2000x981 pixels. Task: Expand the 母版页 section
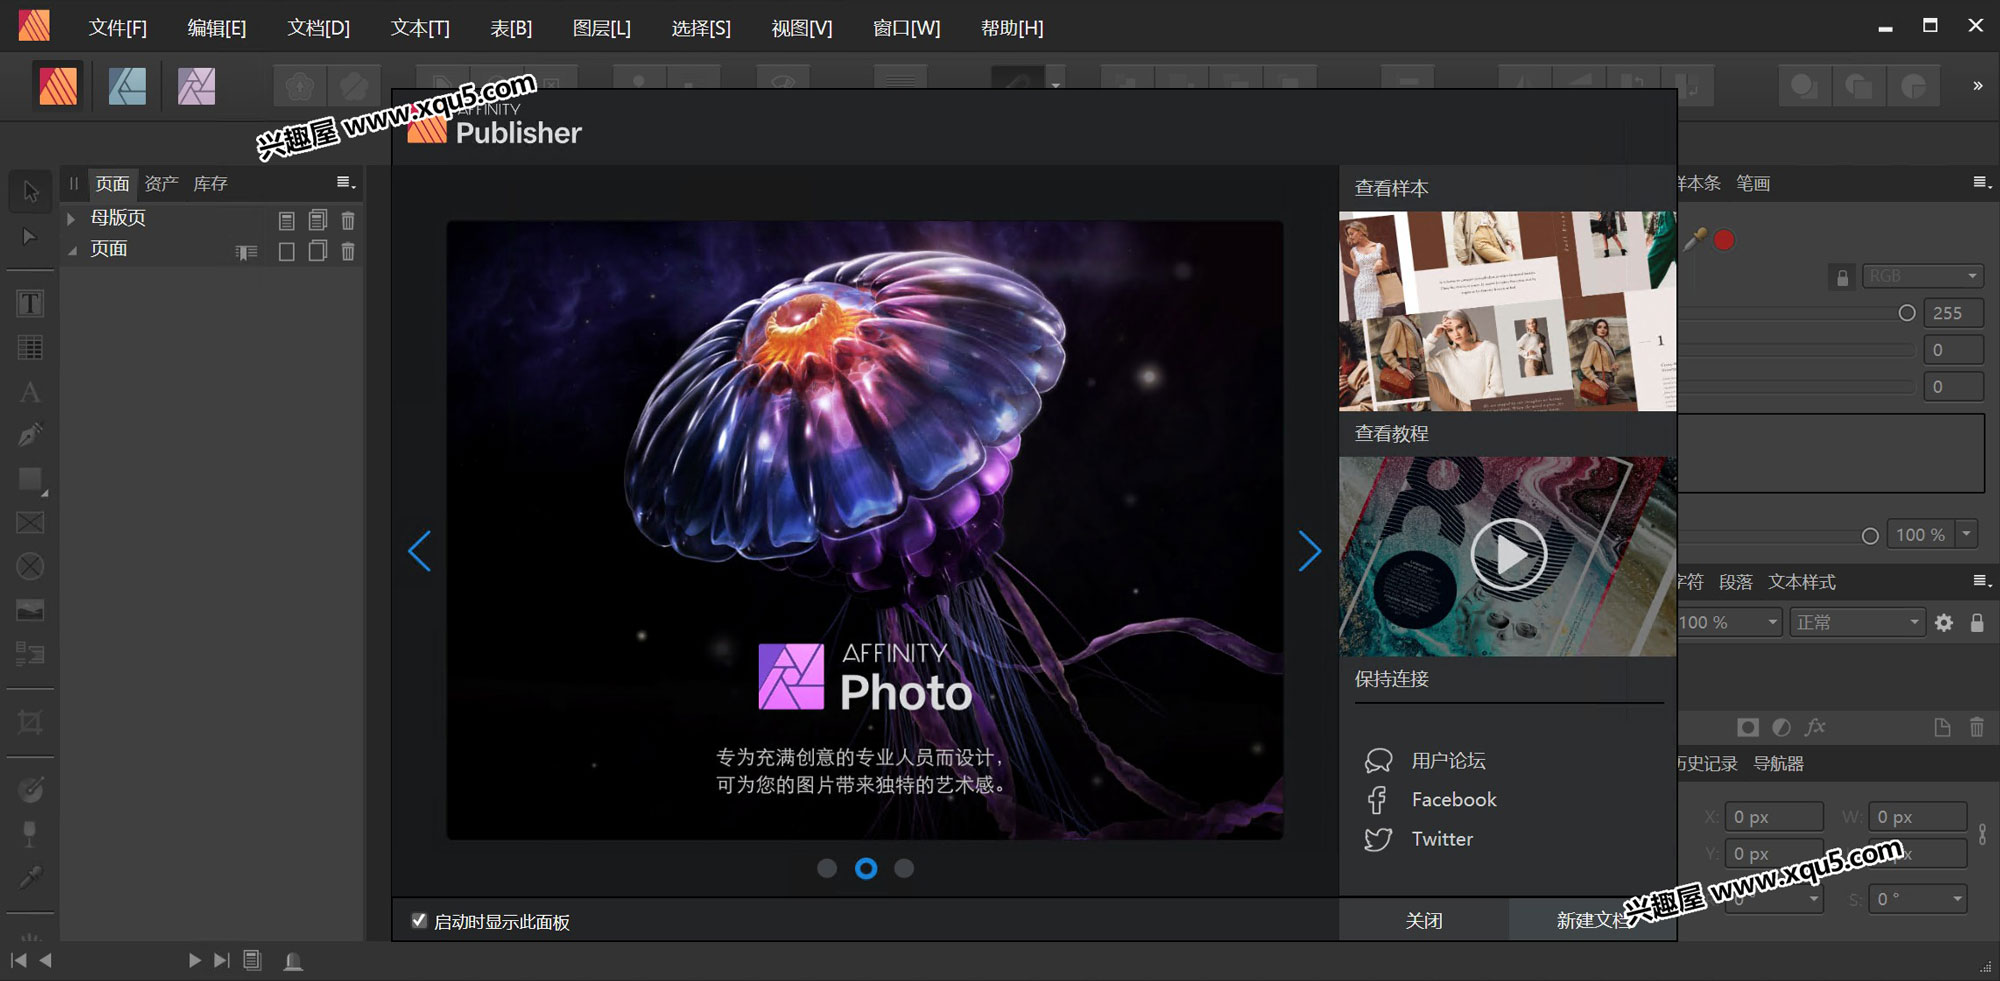(x=71, y=218)
